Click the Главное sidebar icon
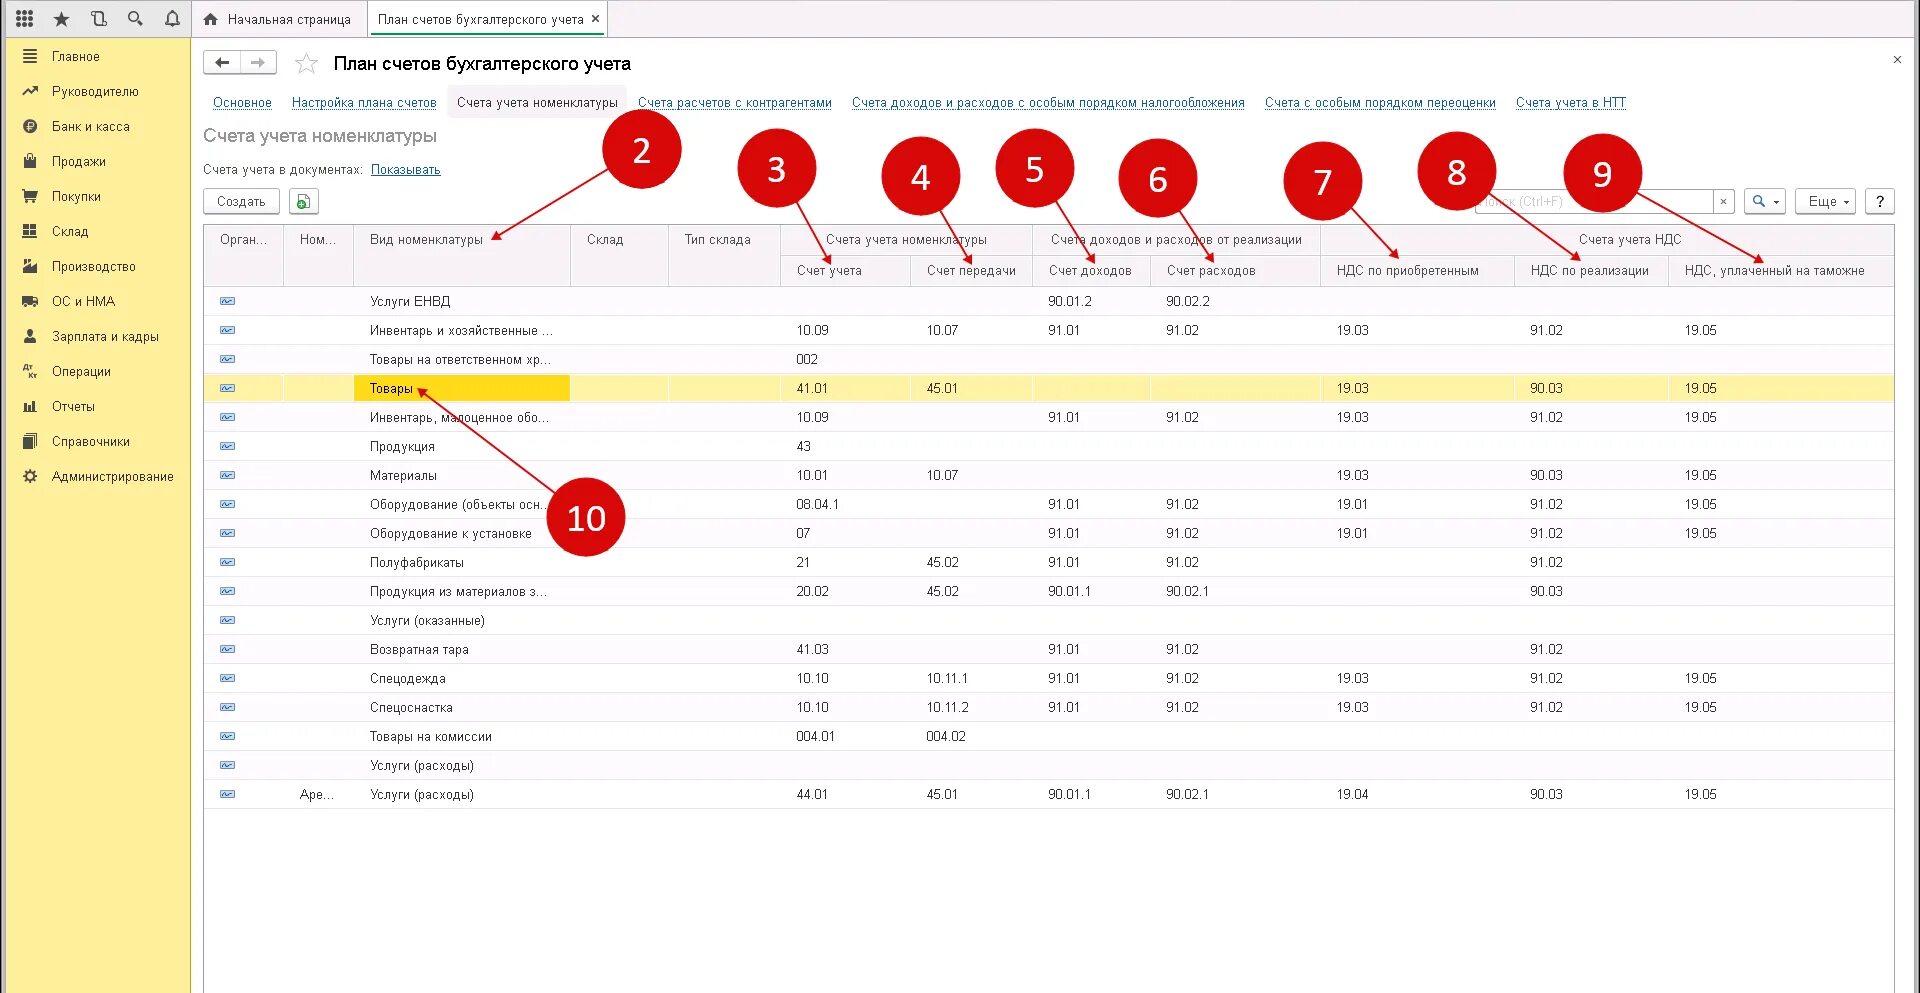Viewport: 1920px width, 993px height. [x=30, y=56]
